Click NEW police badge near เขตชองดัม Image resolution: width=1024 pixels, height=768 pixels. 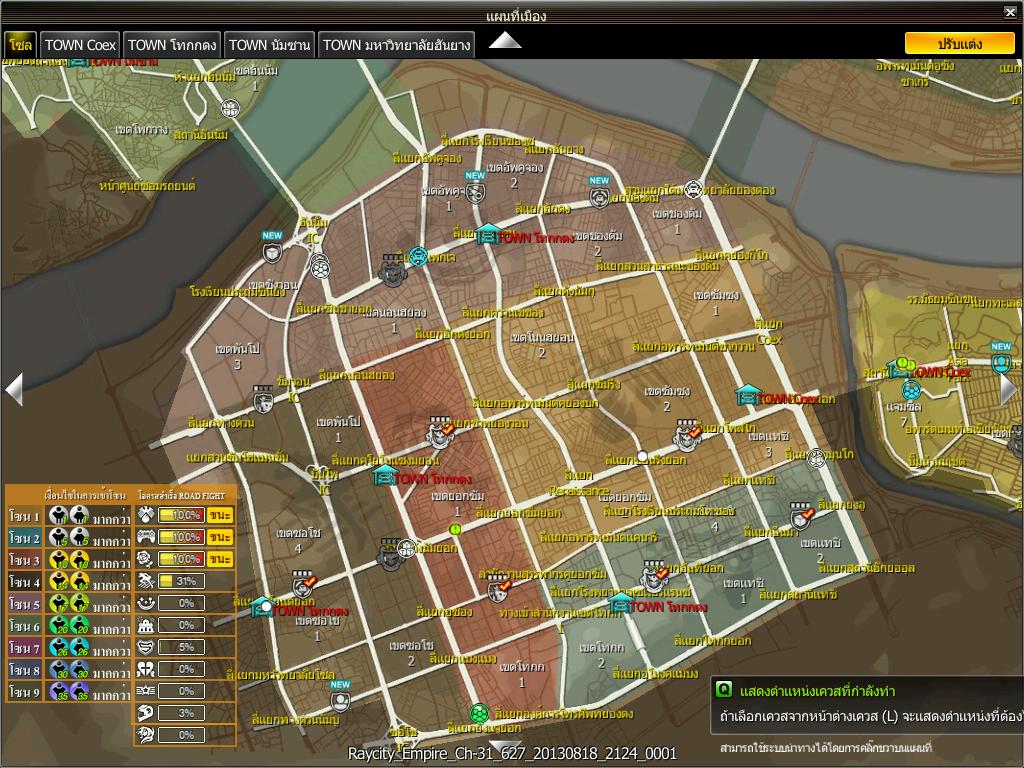[599, 196]
